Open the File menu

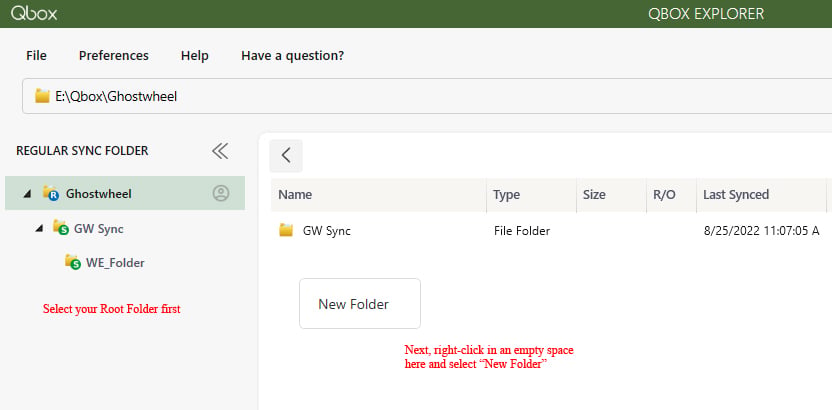[x=36, y=56]
